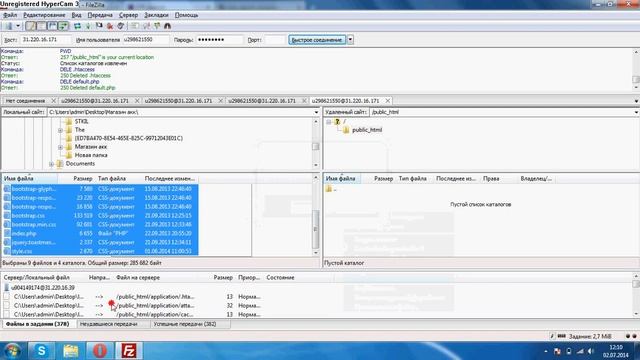Open Skype from the taskbar
The width and height of the screenshot is (640, 360).
[41, 351]
